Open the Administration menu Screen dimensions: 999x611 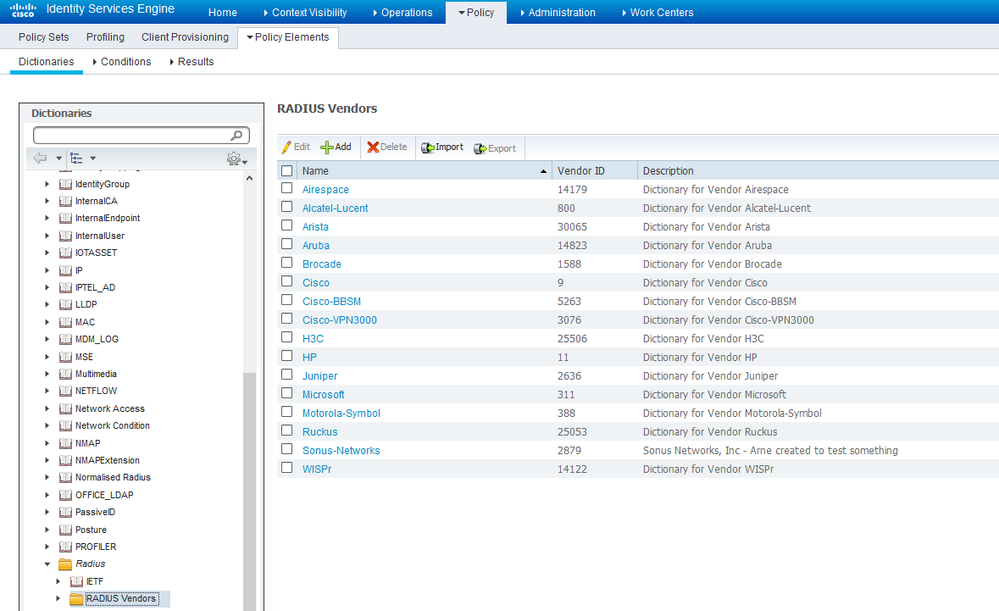558,12
